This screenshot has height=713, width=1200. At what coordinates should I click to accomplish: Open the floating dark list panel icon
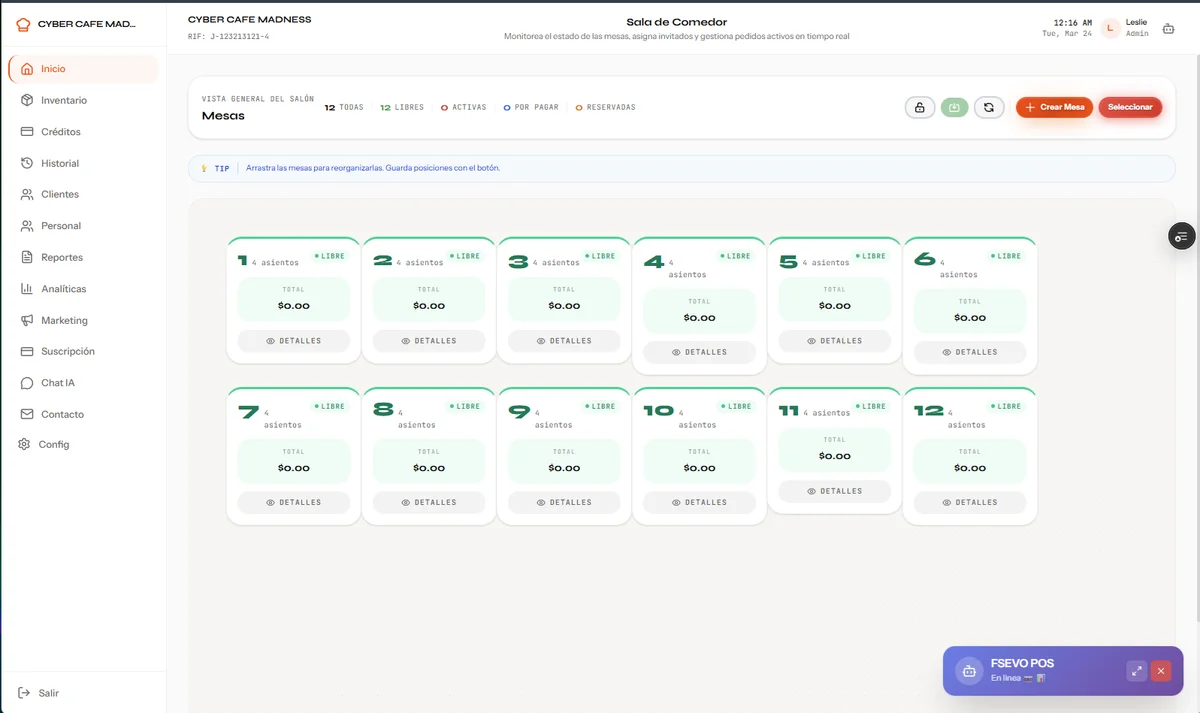(x=1182, y=236)
